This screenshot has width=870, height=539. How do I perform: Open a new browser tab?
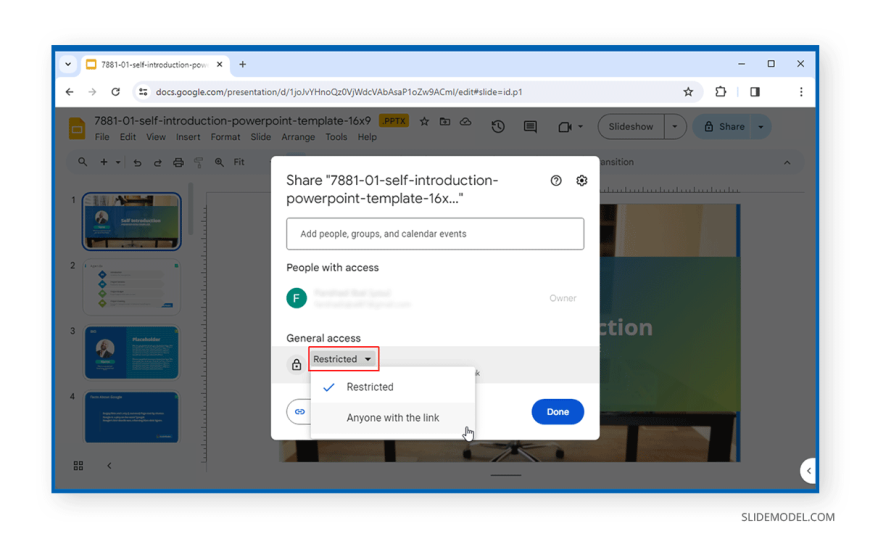pyautogui.click(x=242, y=64)
